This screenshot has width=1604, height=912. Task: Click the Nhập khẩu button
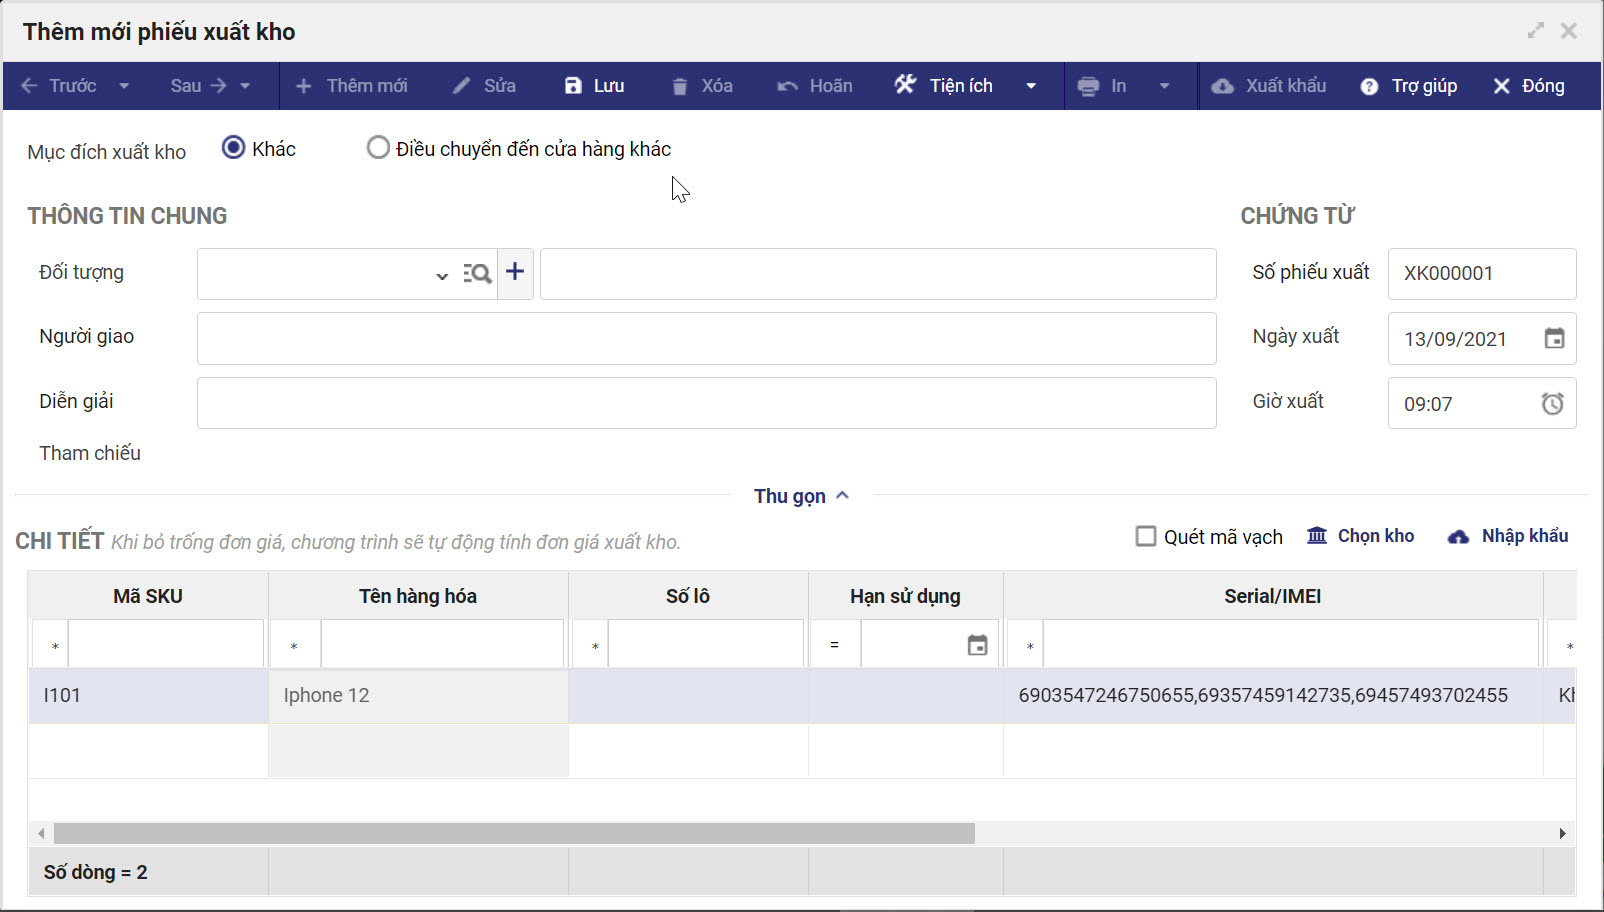click(x=1508, y=536)
